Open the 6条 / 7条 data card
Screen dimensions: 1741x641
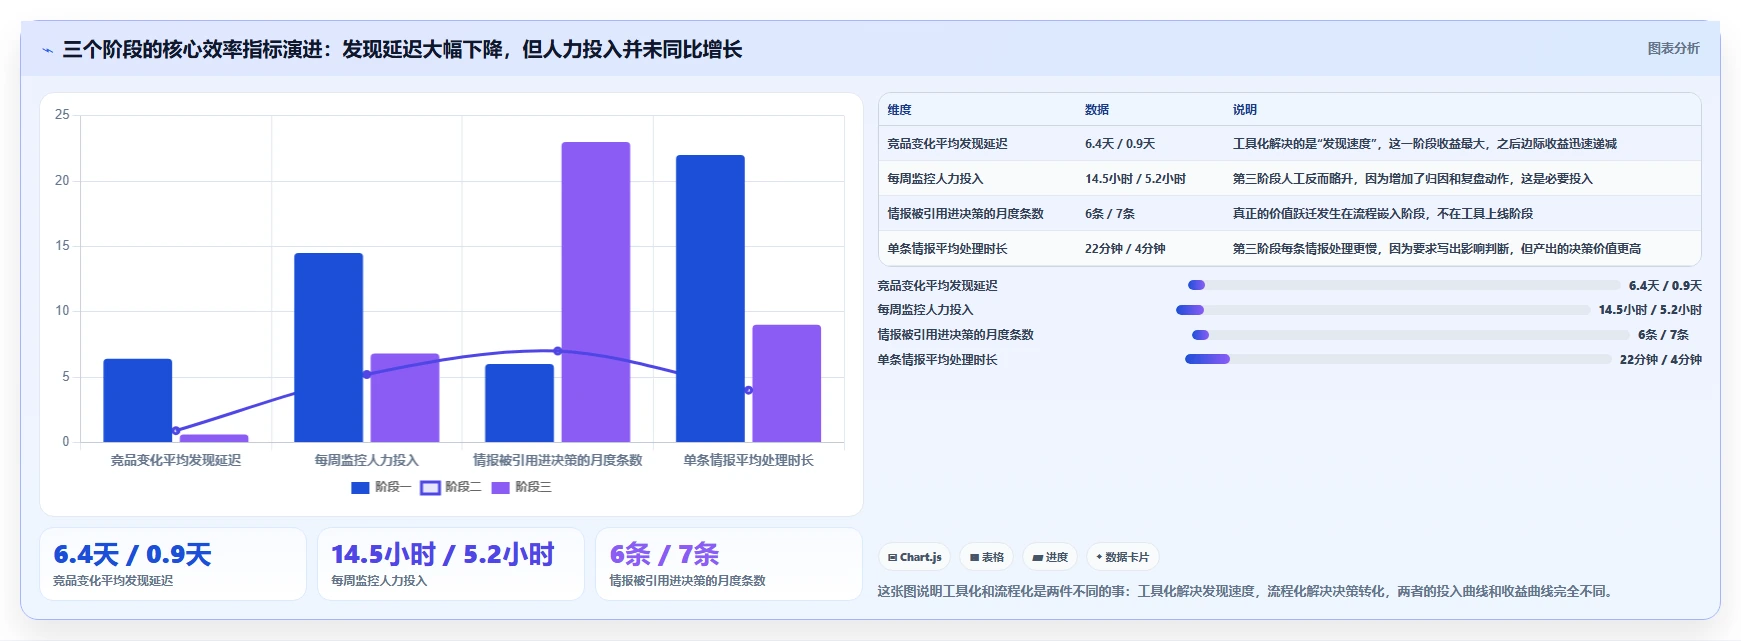[729, 564]
